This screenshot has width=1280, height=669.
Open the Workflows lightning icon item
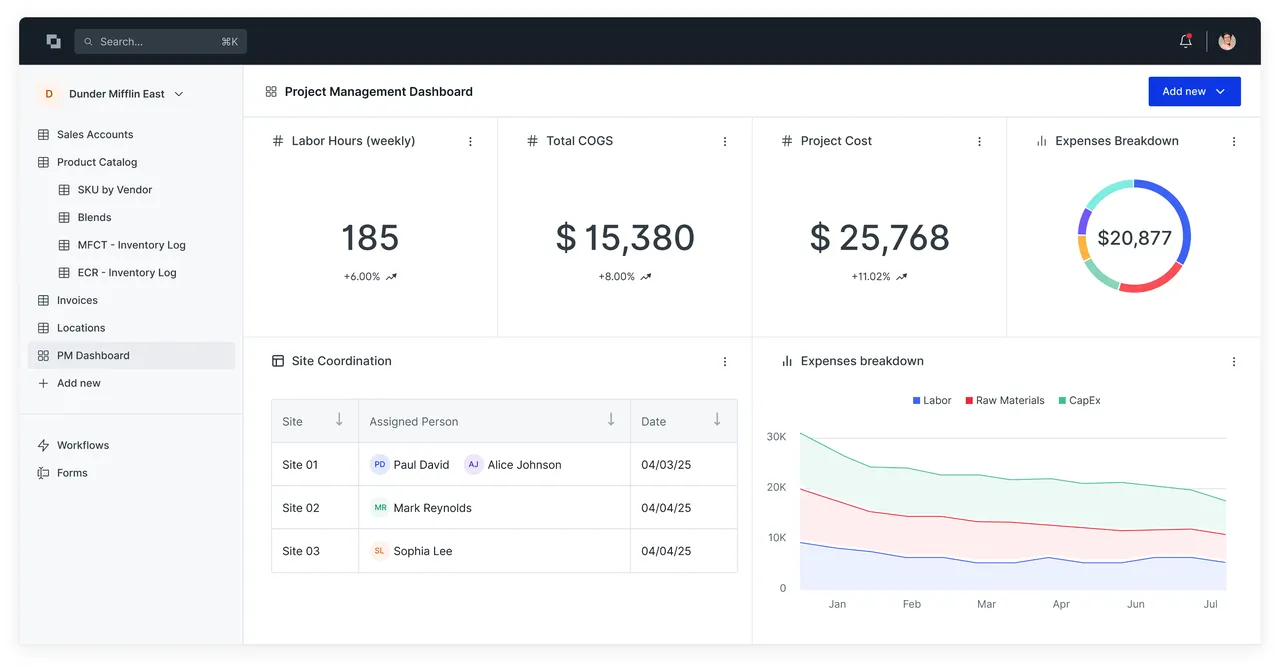[73, 445]
